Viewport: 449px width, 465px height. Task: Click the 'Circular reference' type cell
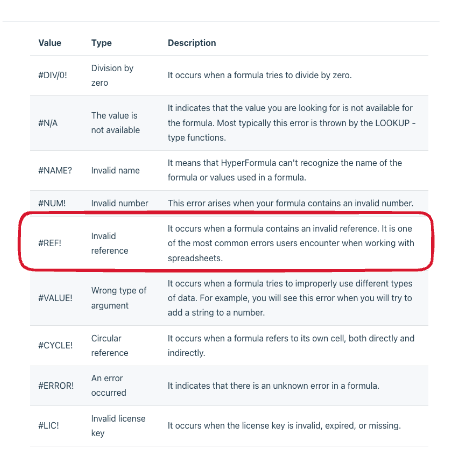pos(110,345)
